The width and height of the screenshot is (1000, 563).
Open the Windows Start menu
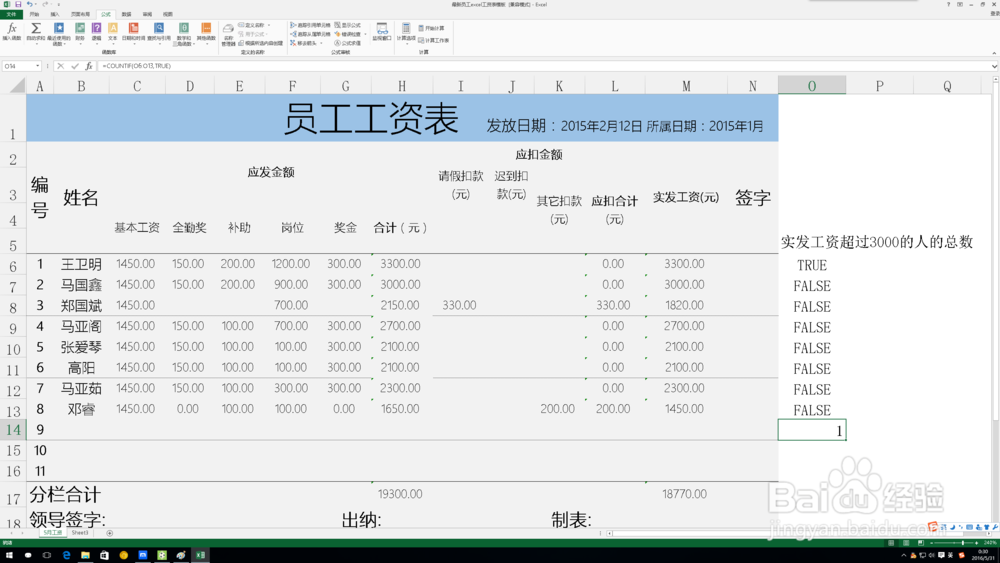(9, 555)
